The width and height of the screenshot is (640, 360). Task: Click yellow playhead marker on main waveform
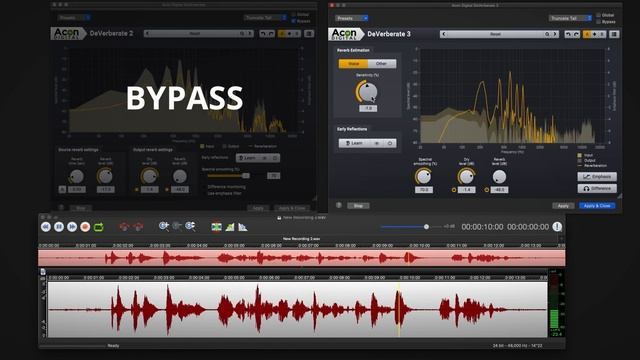point(399,309)
